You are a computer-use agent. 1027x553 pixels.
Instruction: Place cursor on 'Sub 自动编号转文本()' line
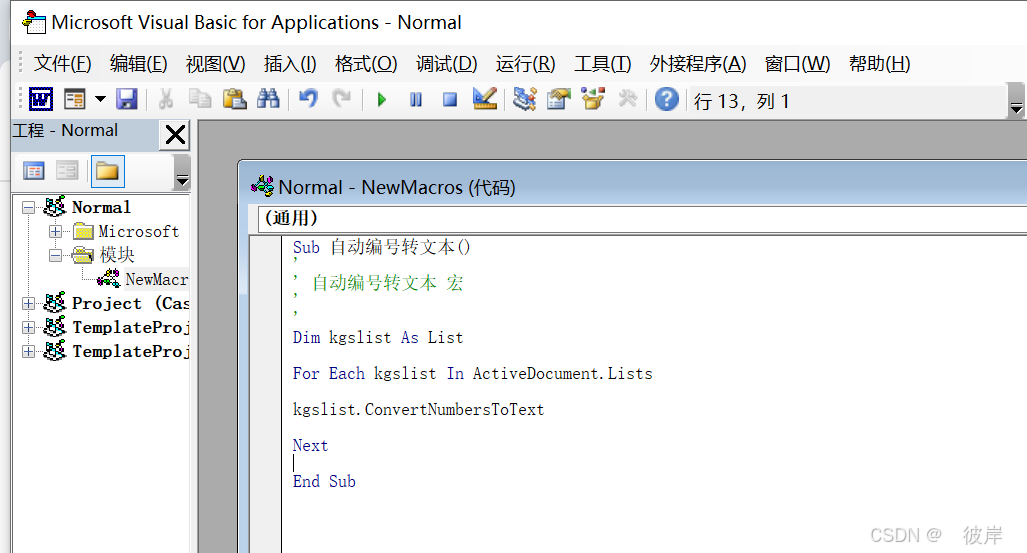(381, 248)
